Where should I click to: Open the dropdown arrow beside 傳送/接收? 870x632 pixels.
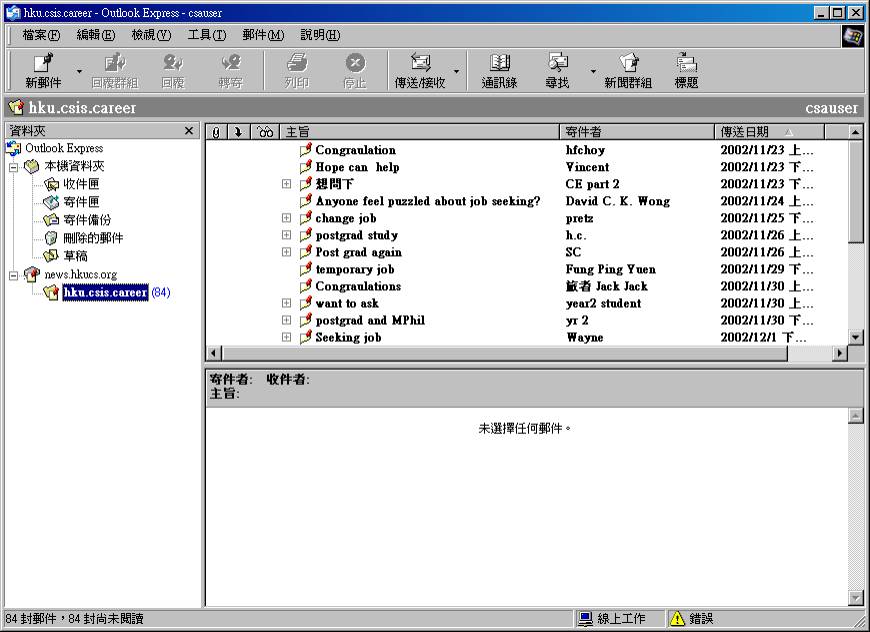point(456,72)
